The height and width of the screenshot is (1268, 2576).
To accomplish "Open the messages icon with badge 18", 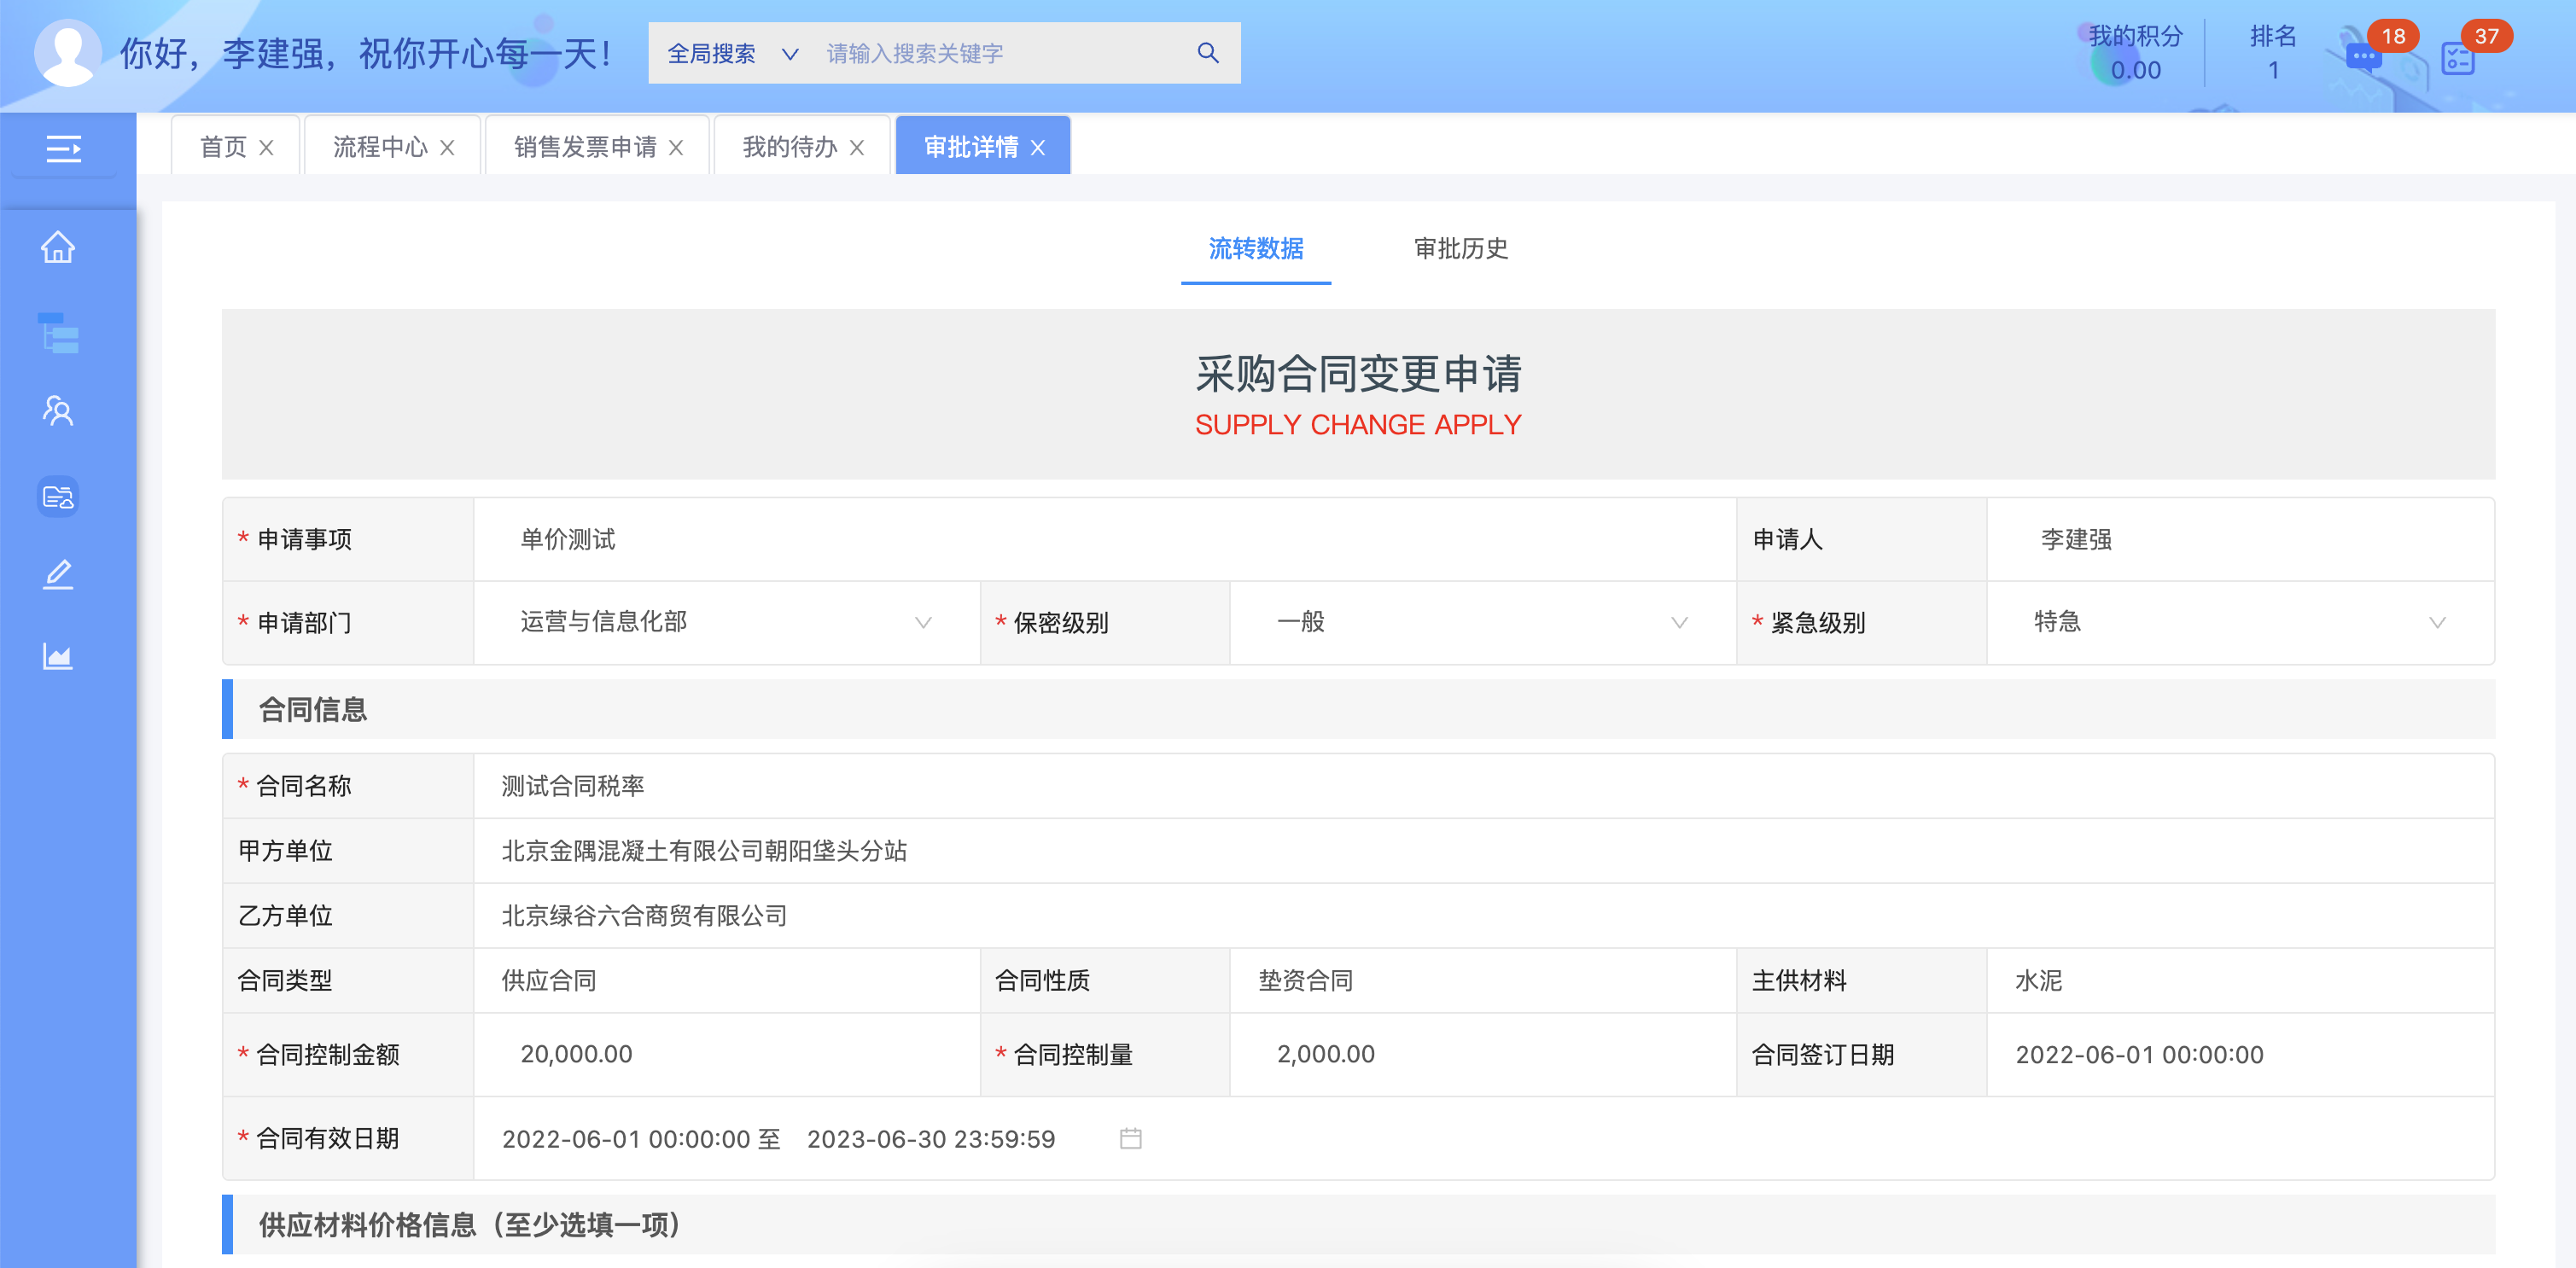I will pos(2363,57).
